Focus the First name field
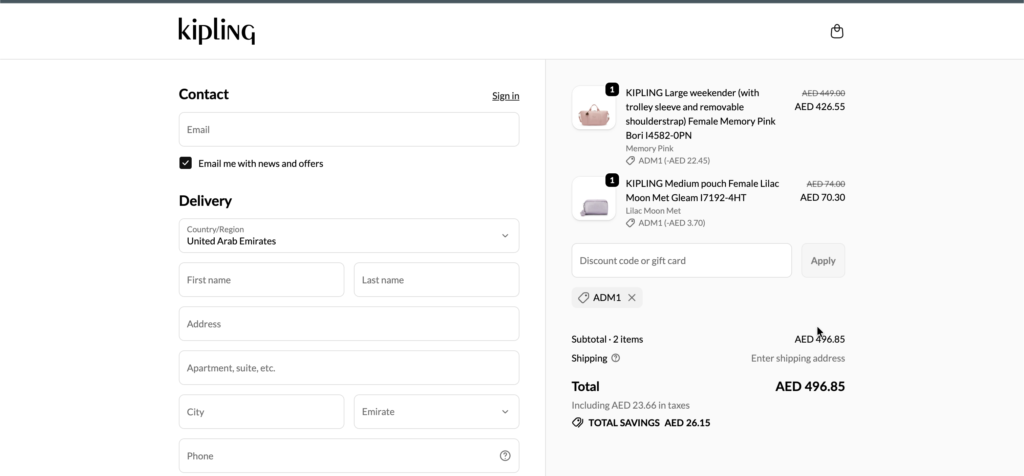This screenshot has height=476, width=1024. coord(261,279)
